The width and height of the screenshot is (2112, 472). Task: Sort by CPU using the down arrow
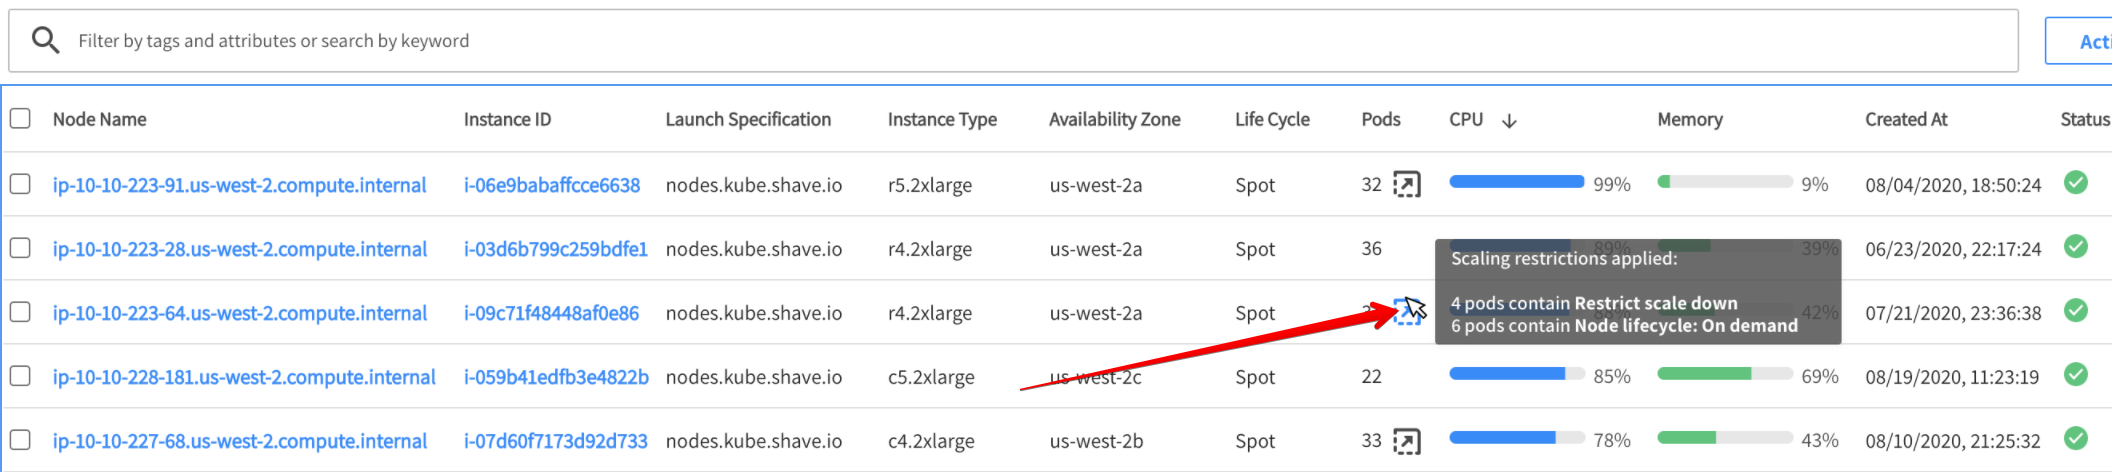[x=1509, y=121]
